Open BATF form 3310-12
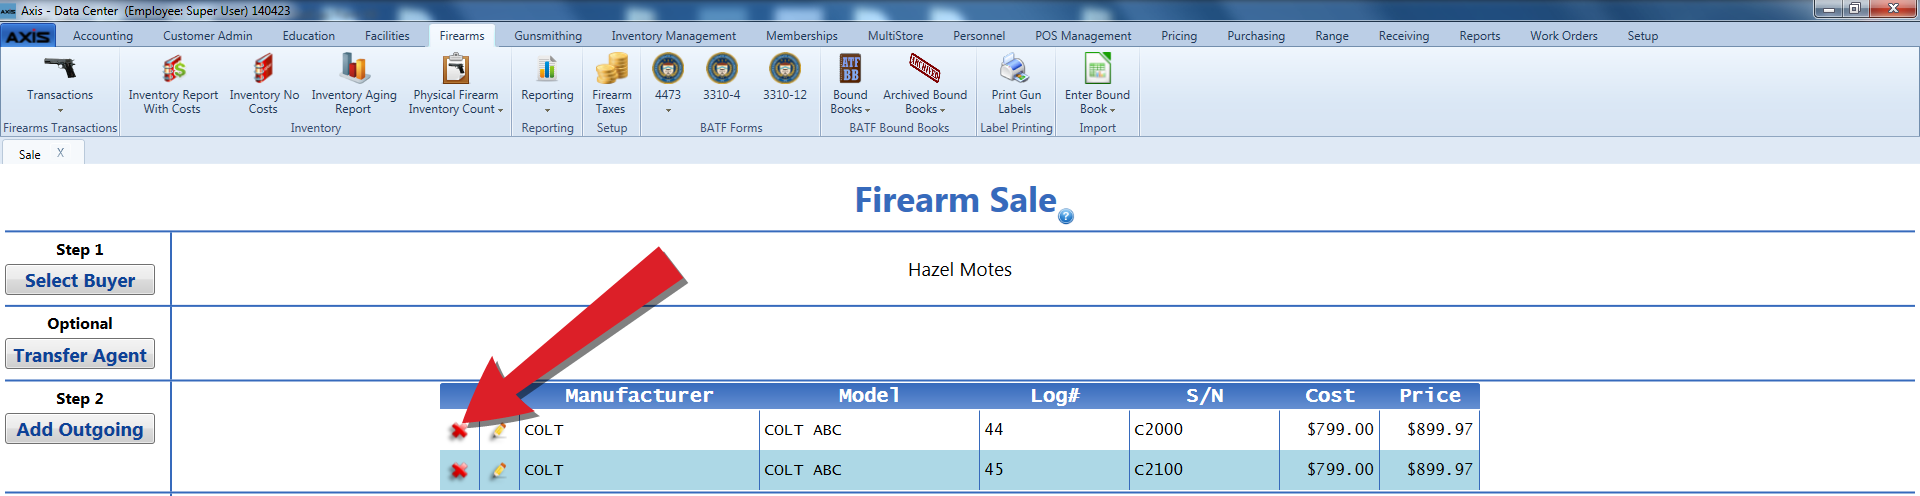This screenshot has width=1920, height=496. (785, 78)
